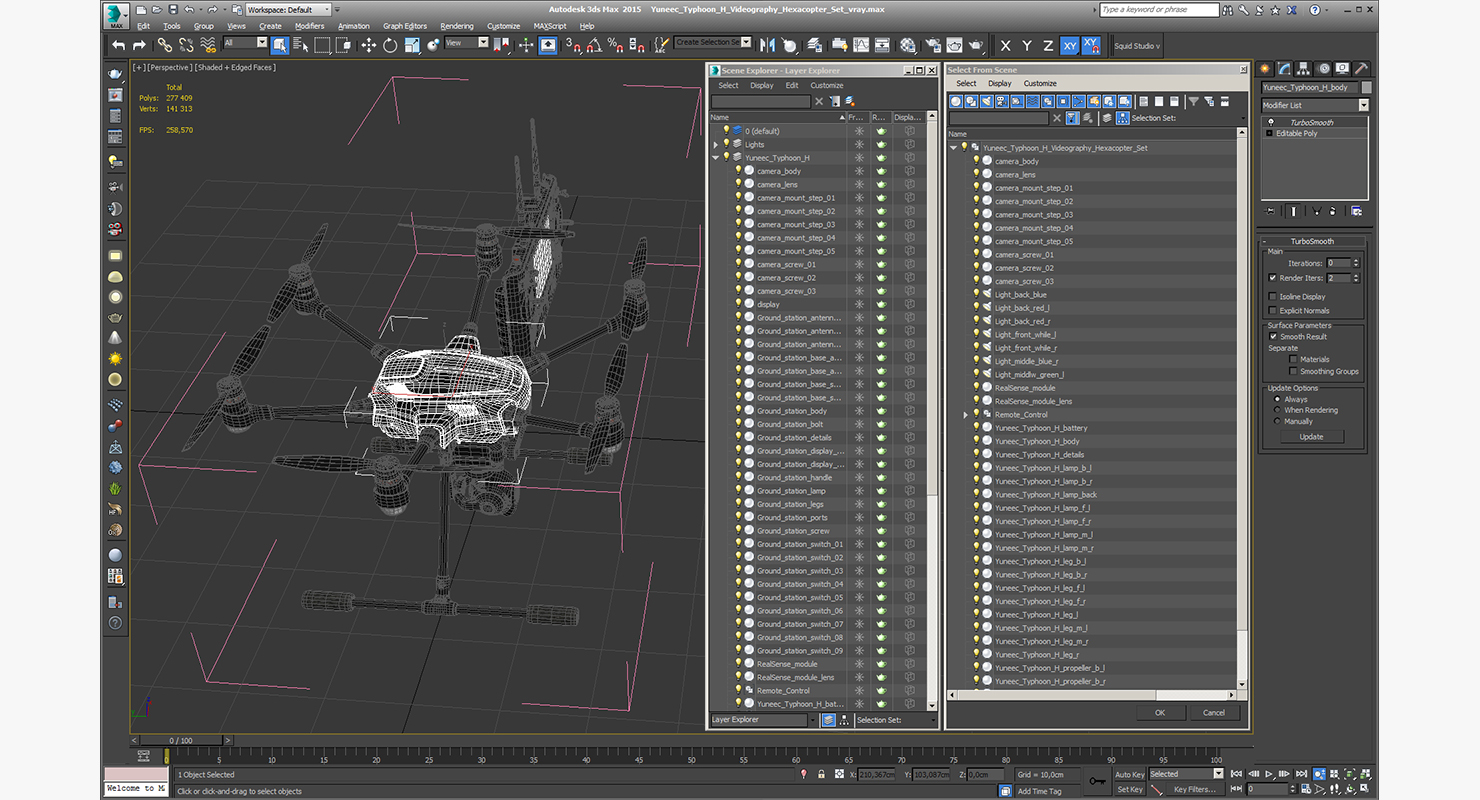Enable the Explicit Normals checkbox
The width and height of the screenshot is (1480, 800).
[x=1272, y=311]
